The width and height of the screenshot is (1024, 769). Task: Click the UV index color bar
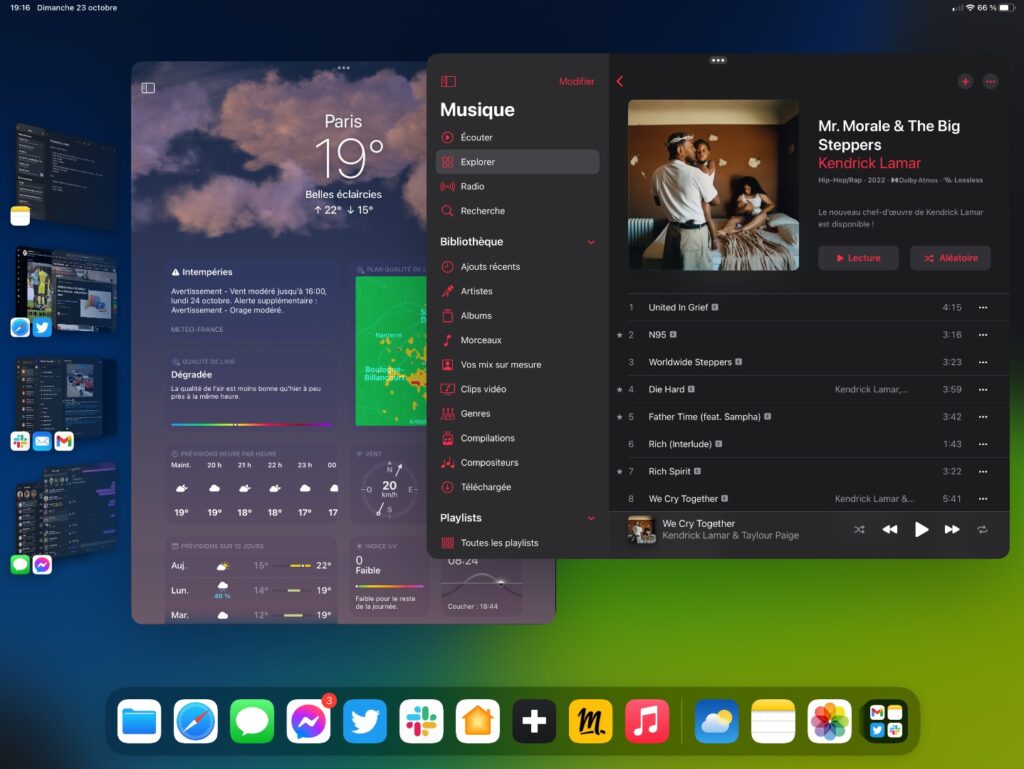pos(389,586)
